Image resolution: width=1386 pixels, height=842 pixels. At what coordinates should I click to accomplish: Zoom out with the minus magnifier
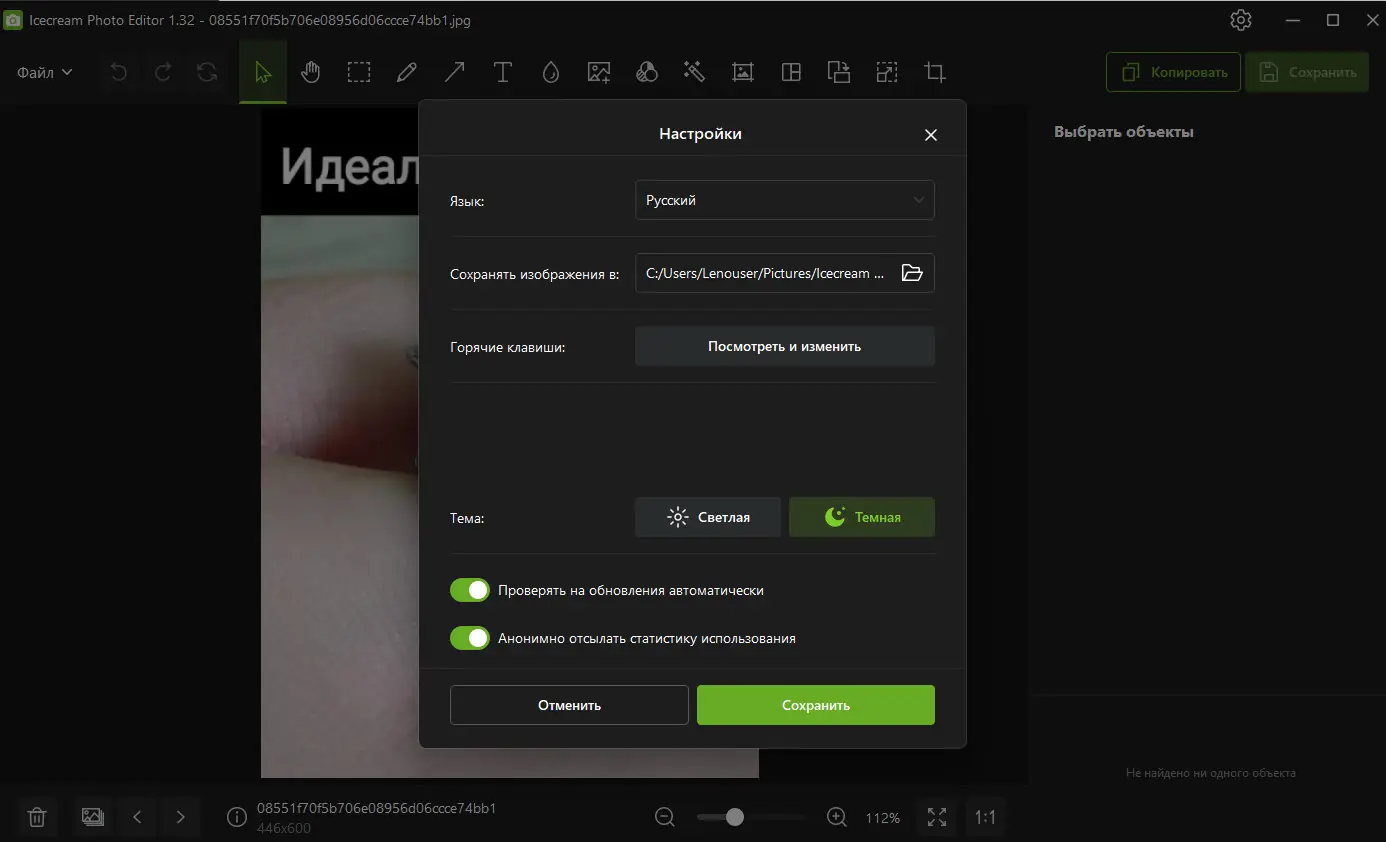tap(665, 817)
